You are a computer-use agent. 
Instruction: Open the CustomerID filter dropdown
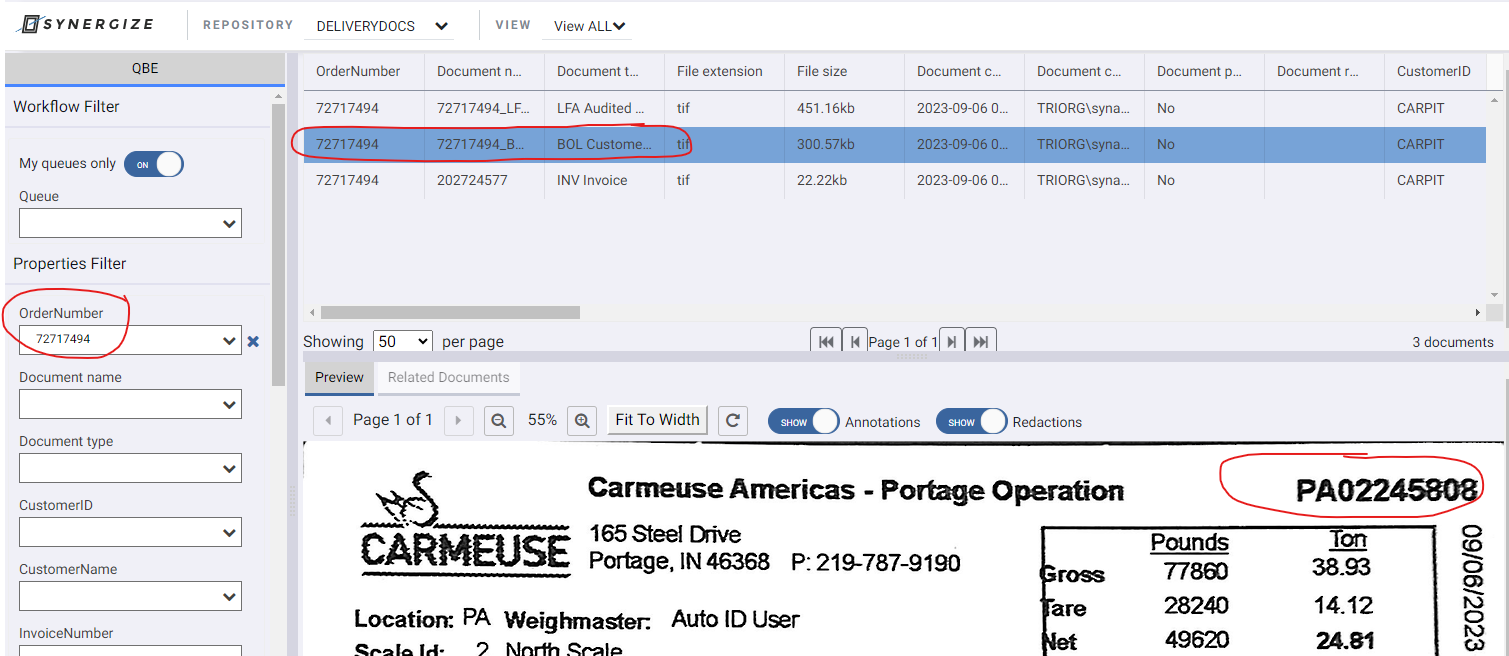pos(130,532)
